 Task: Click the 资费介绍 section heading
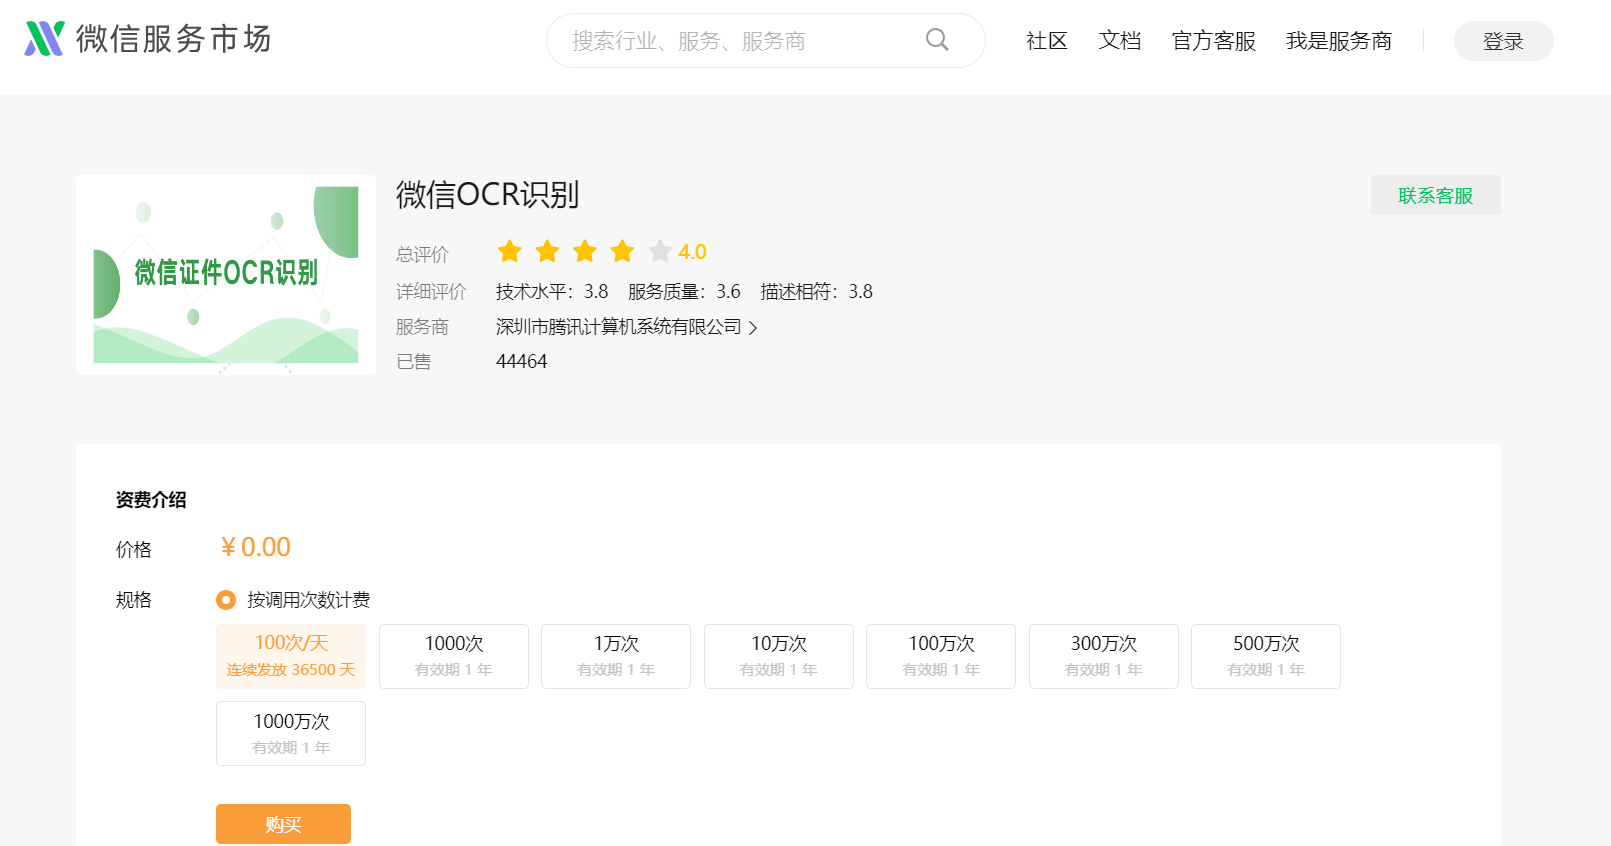tap(151, 500)
